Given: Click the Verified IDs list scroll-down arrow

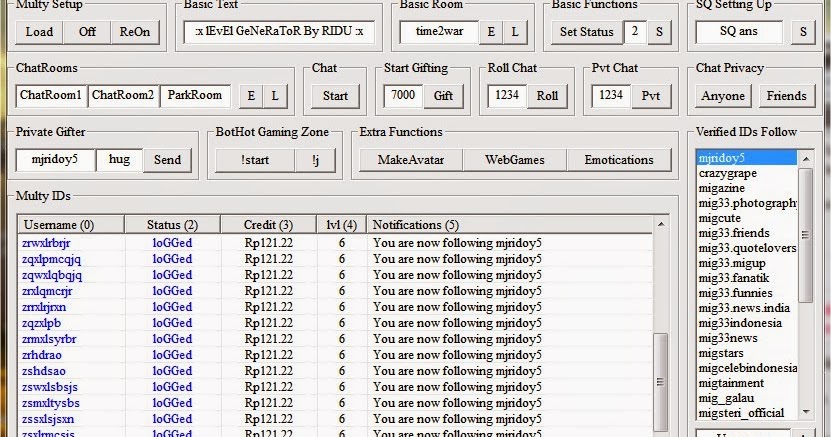Looking at the screenshot, I should pyautogui.click(x=806, y=412).
